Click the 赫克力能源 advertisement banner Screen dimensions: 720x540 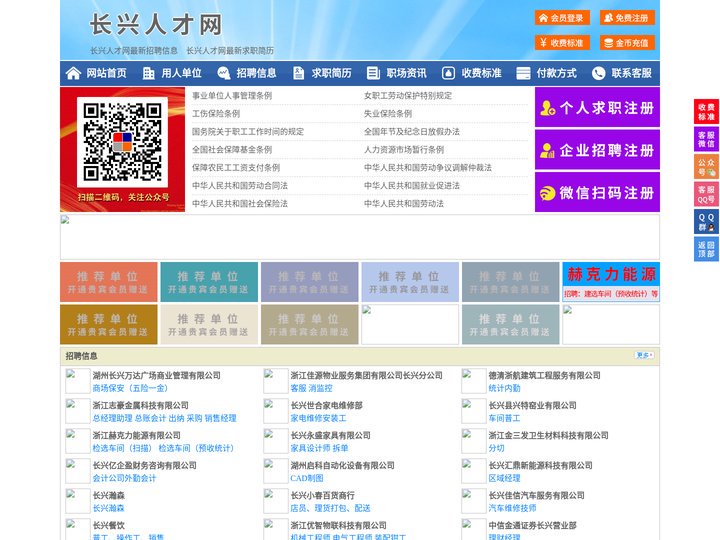click(x=611, y=282)
